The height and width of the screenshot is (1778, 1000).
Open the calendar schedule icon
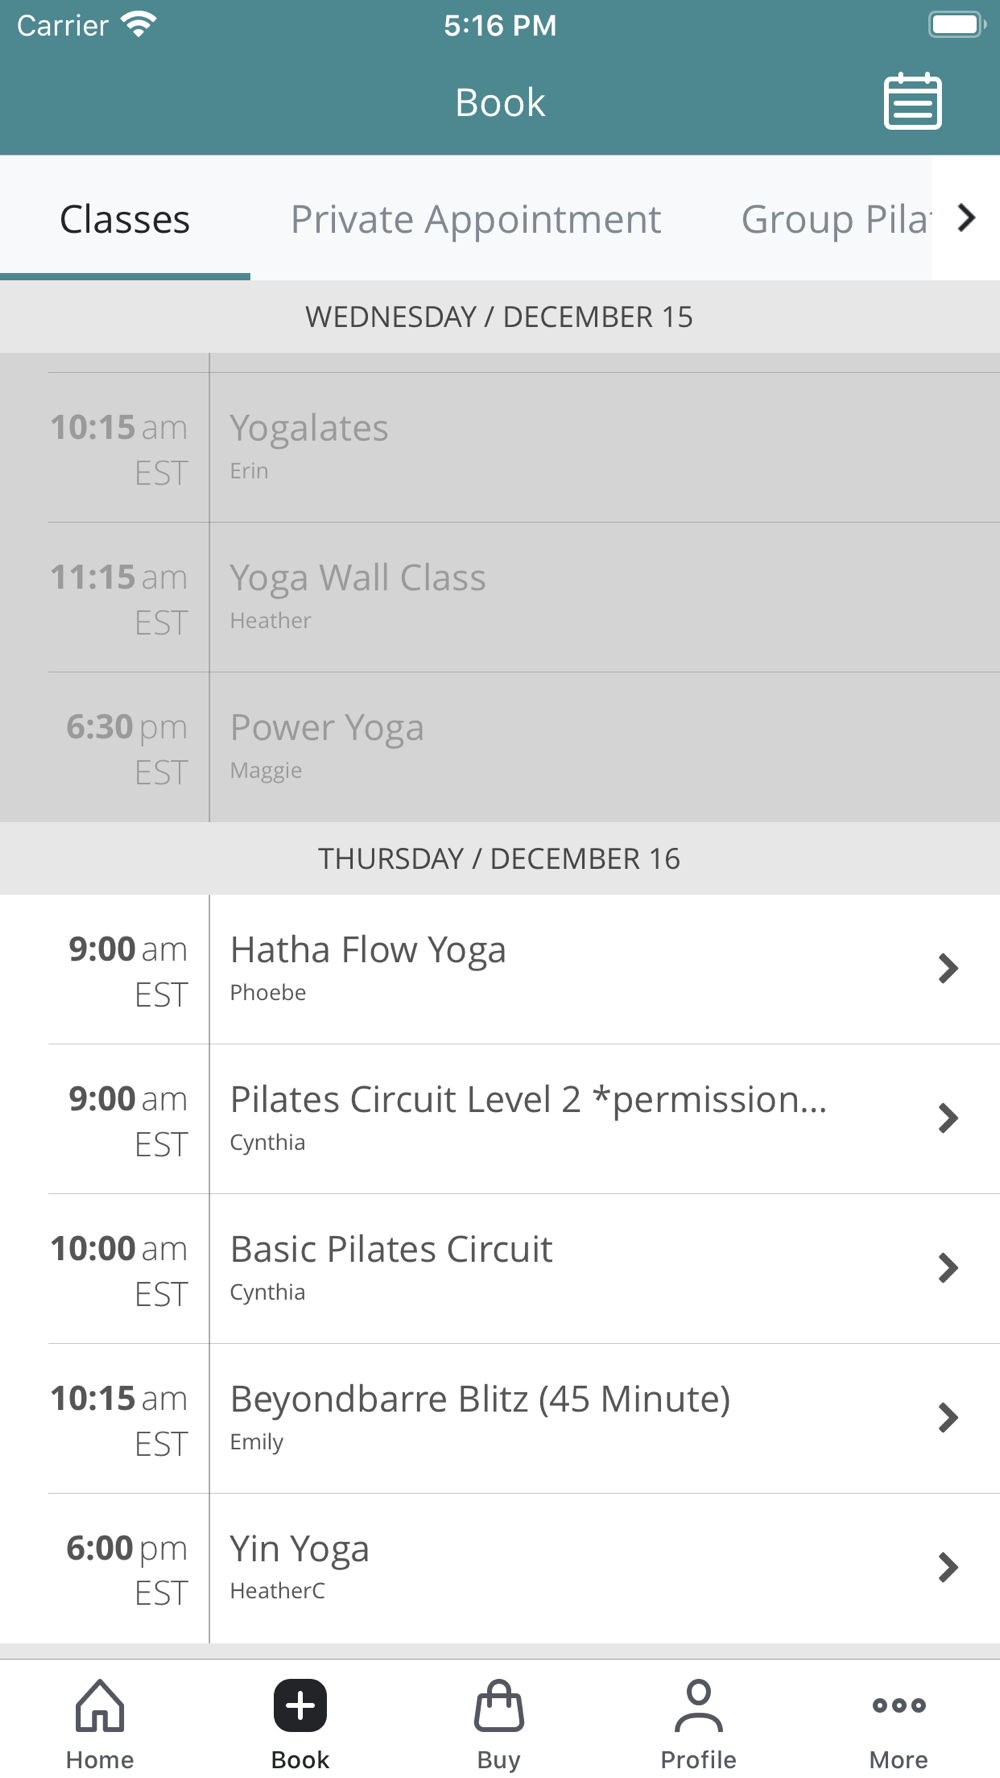(x=912, y=102)
